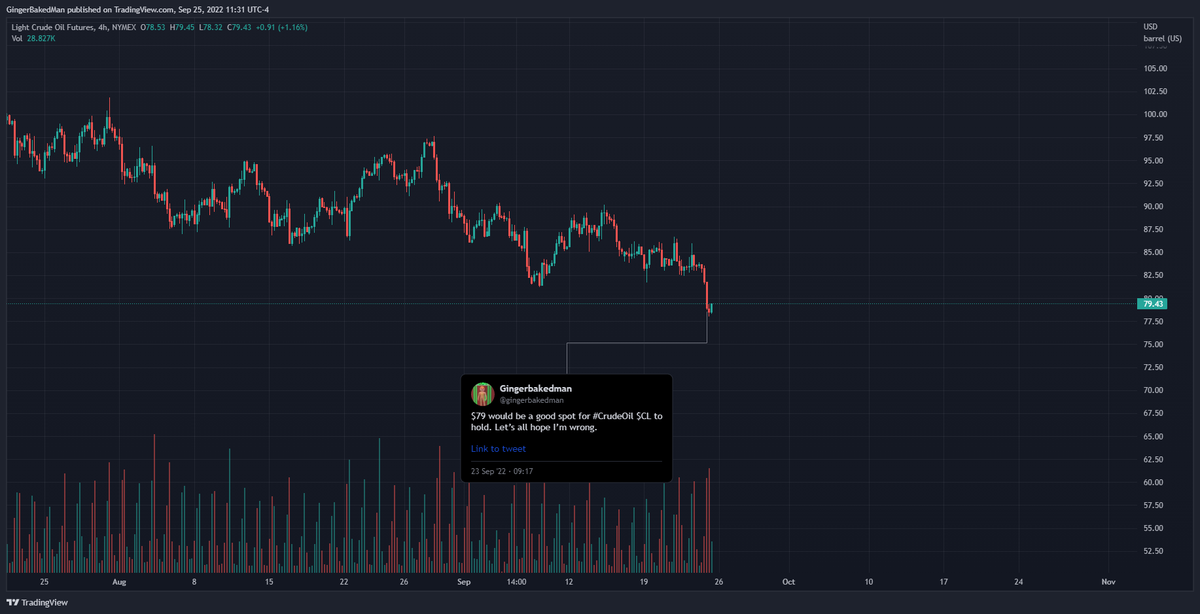Click the 95.00 price axis label
The image size is (1200, 614).
click(1153, 160)
